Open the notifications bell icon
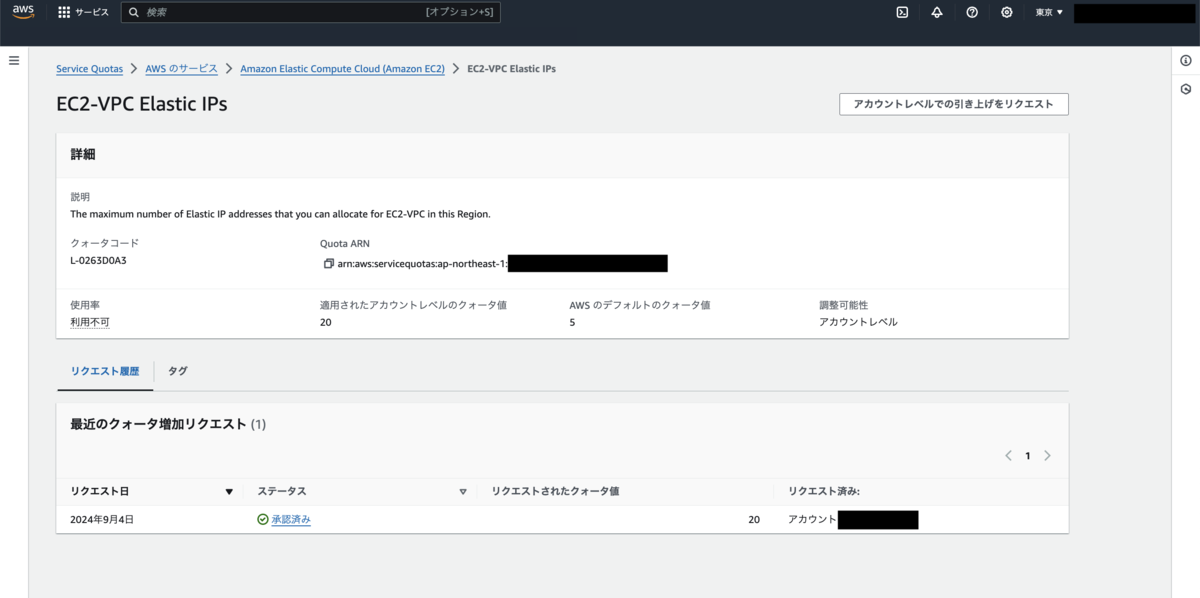 [937, 12]
